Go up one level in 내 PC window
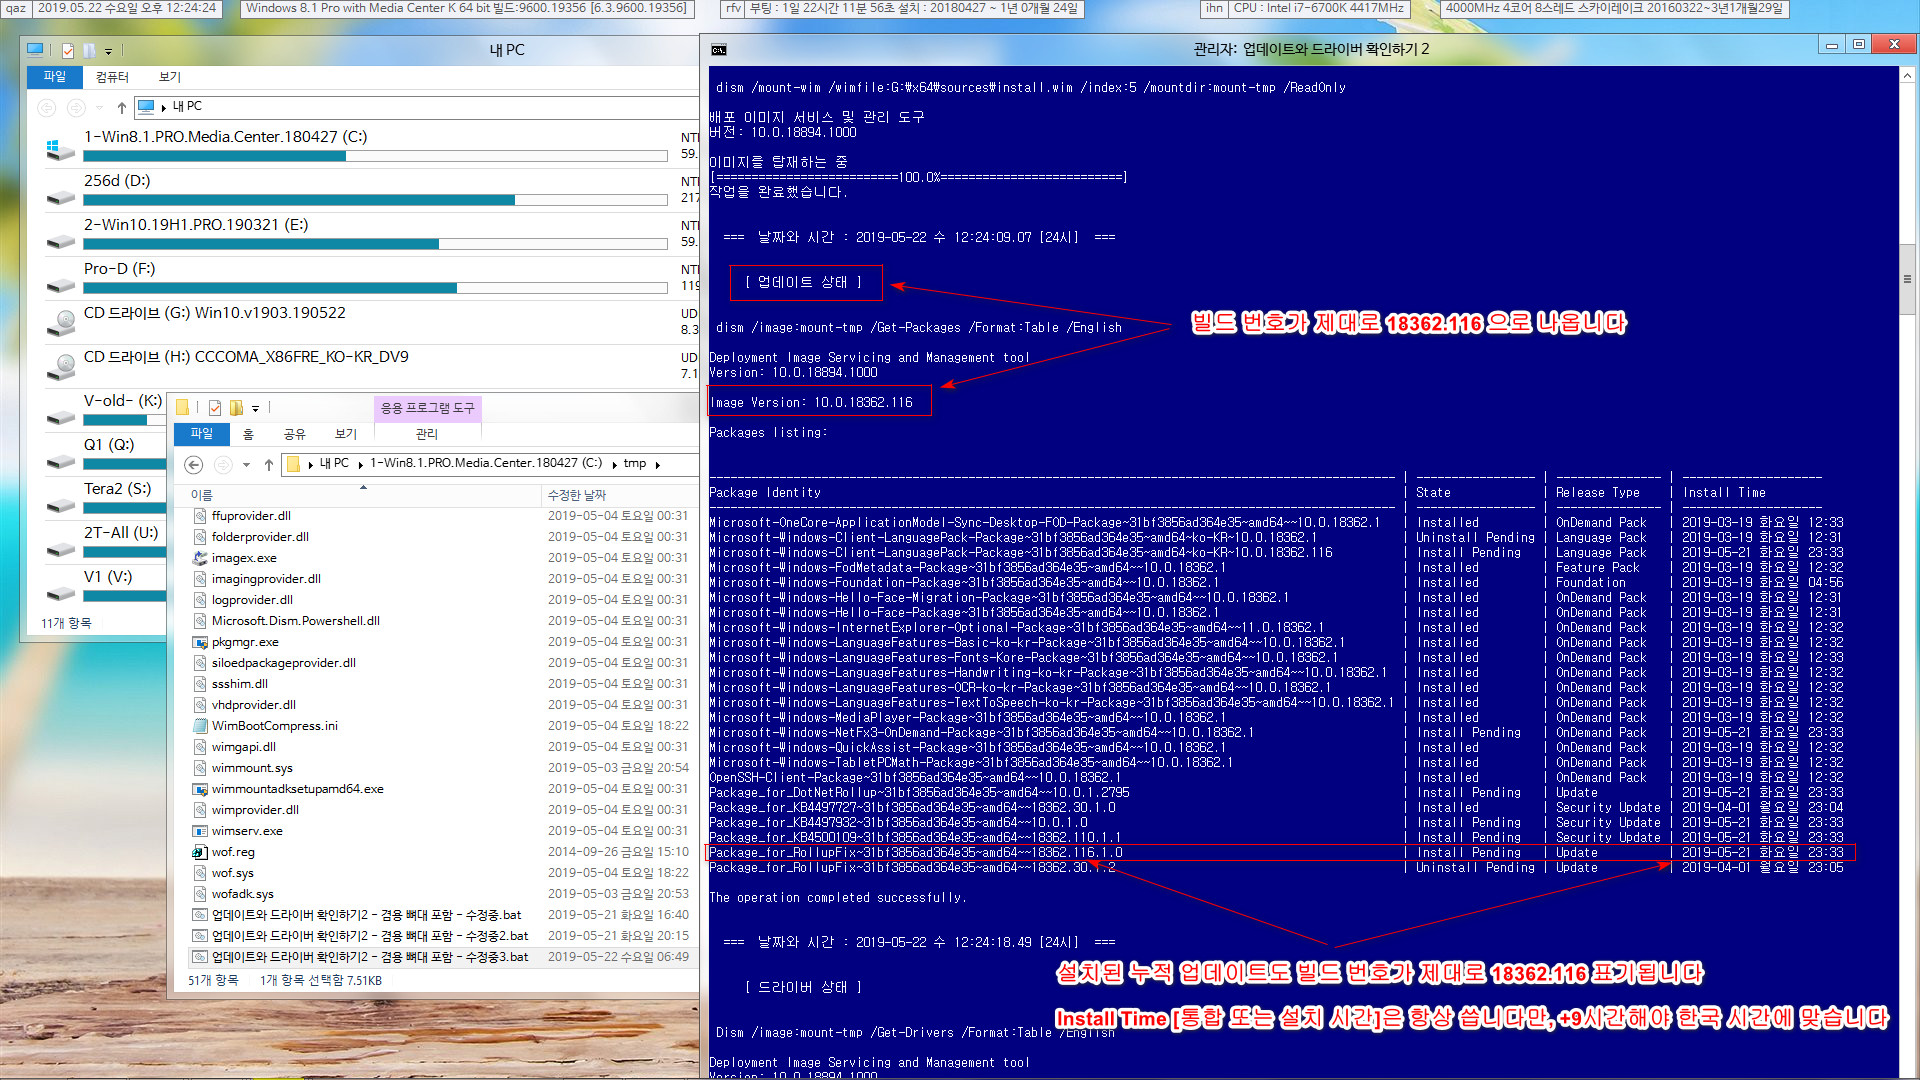This screenshot has height=1080, width=1920. coord(121,107)
